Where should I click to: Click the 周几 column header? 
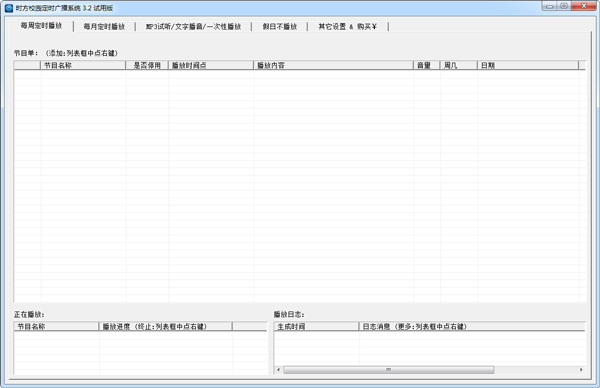click(x=458, y=65)
